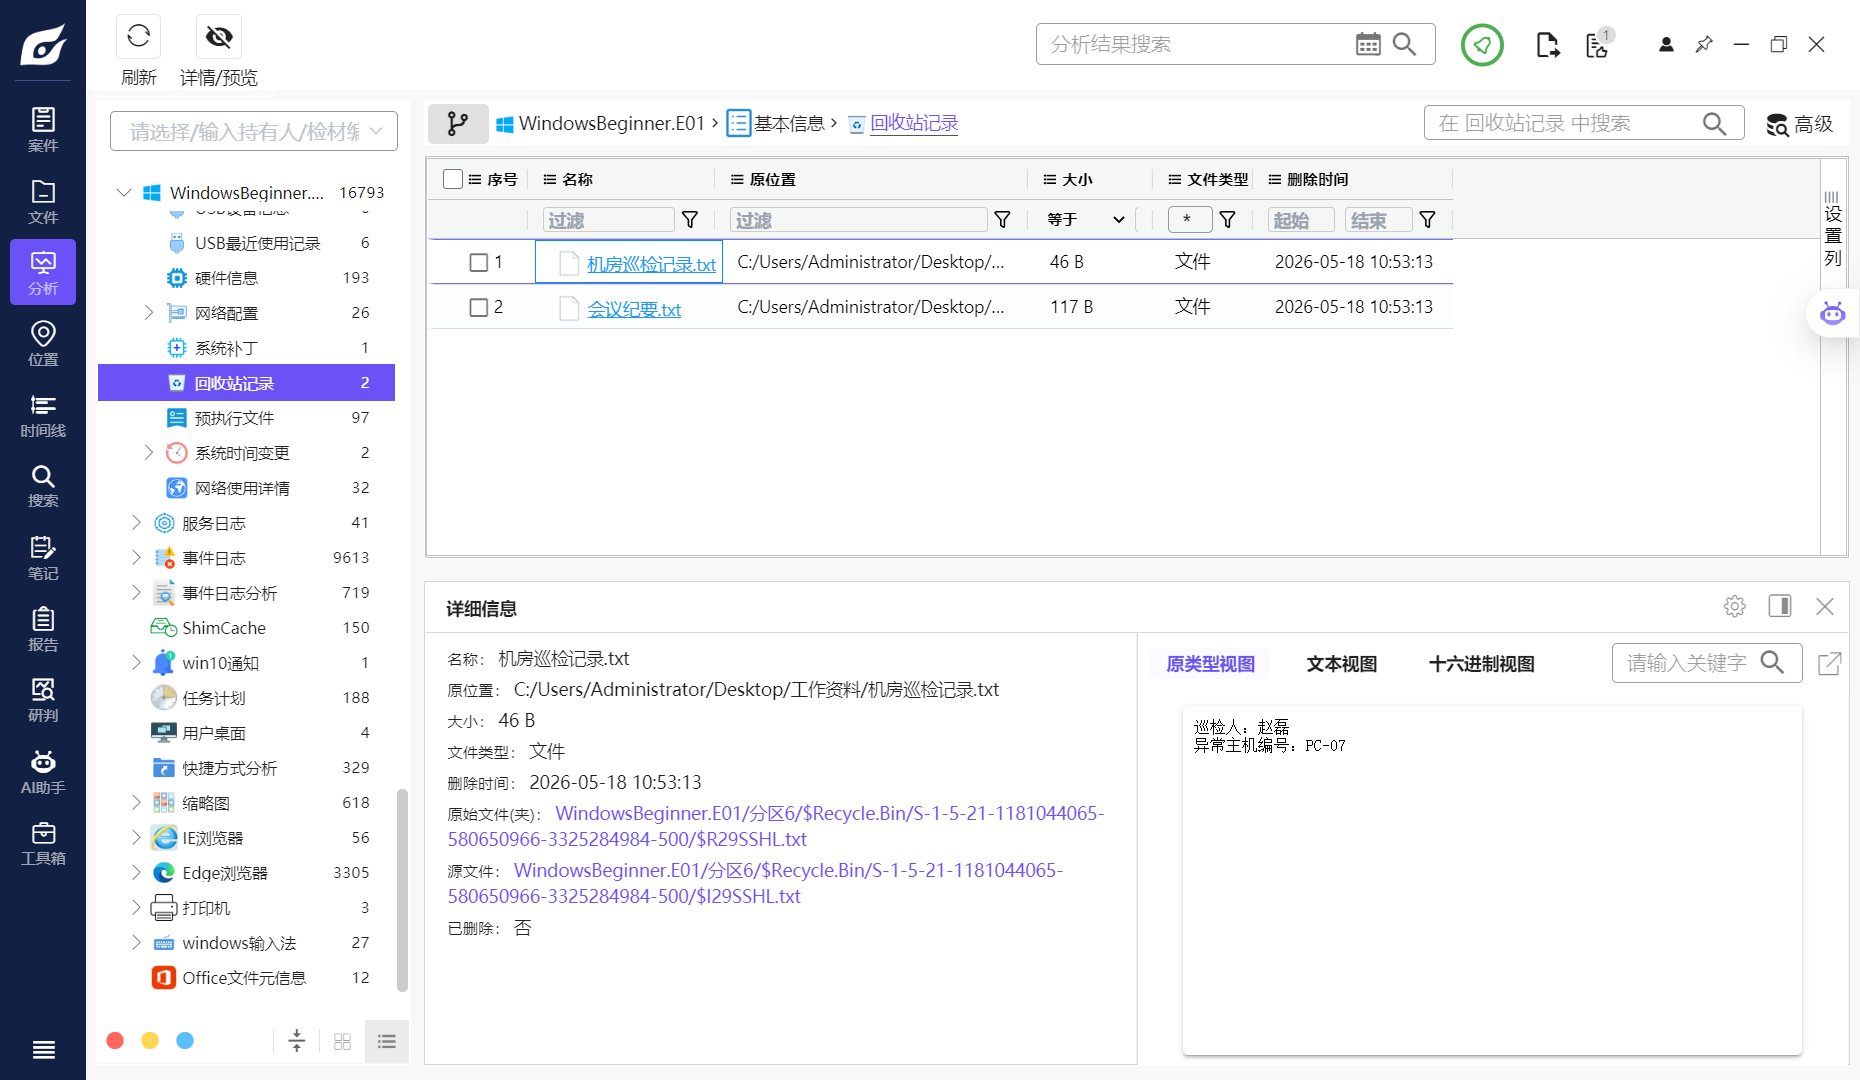Screen dimensions: 1860x1080
Task: Open the 搜索 sidebar section
Action: point(43,485)
